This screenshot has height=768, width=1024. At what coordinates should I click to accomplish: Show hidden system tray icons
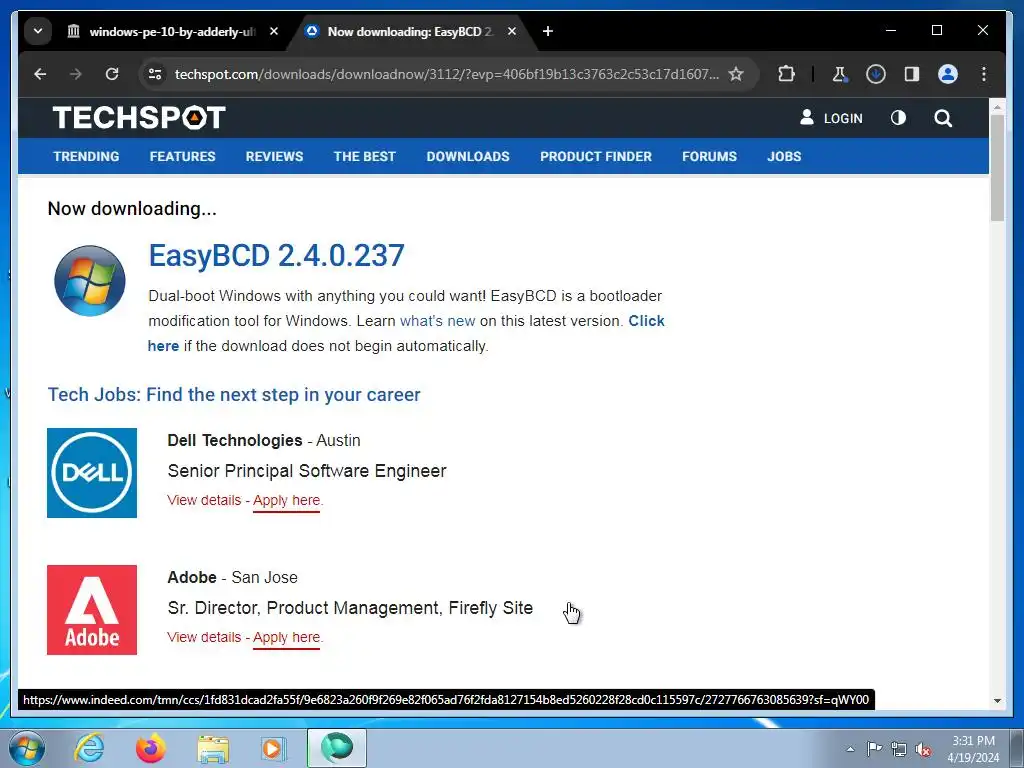pos(850,749)
